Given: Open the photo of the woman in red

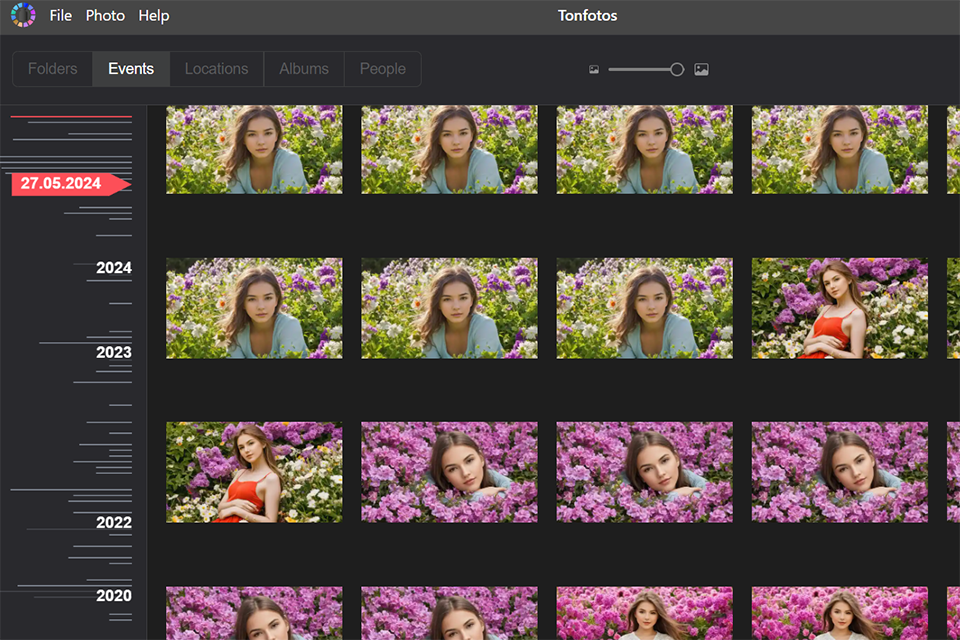Looking at the screenshot, I should [839, 308].
